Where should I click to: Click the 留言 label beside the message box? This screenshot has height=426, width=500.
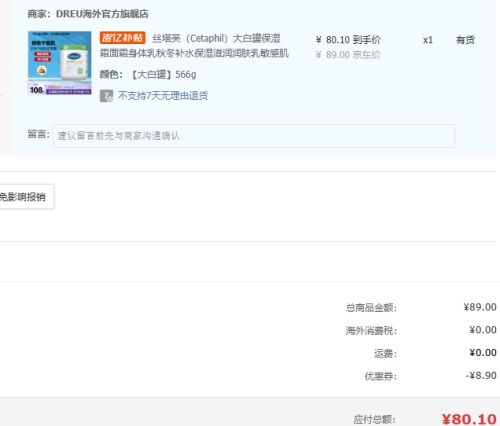click(38, 134)
